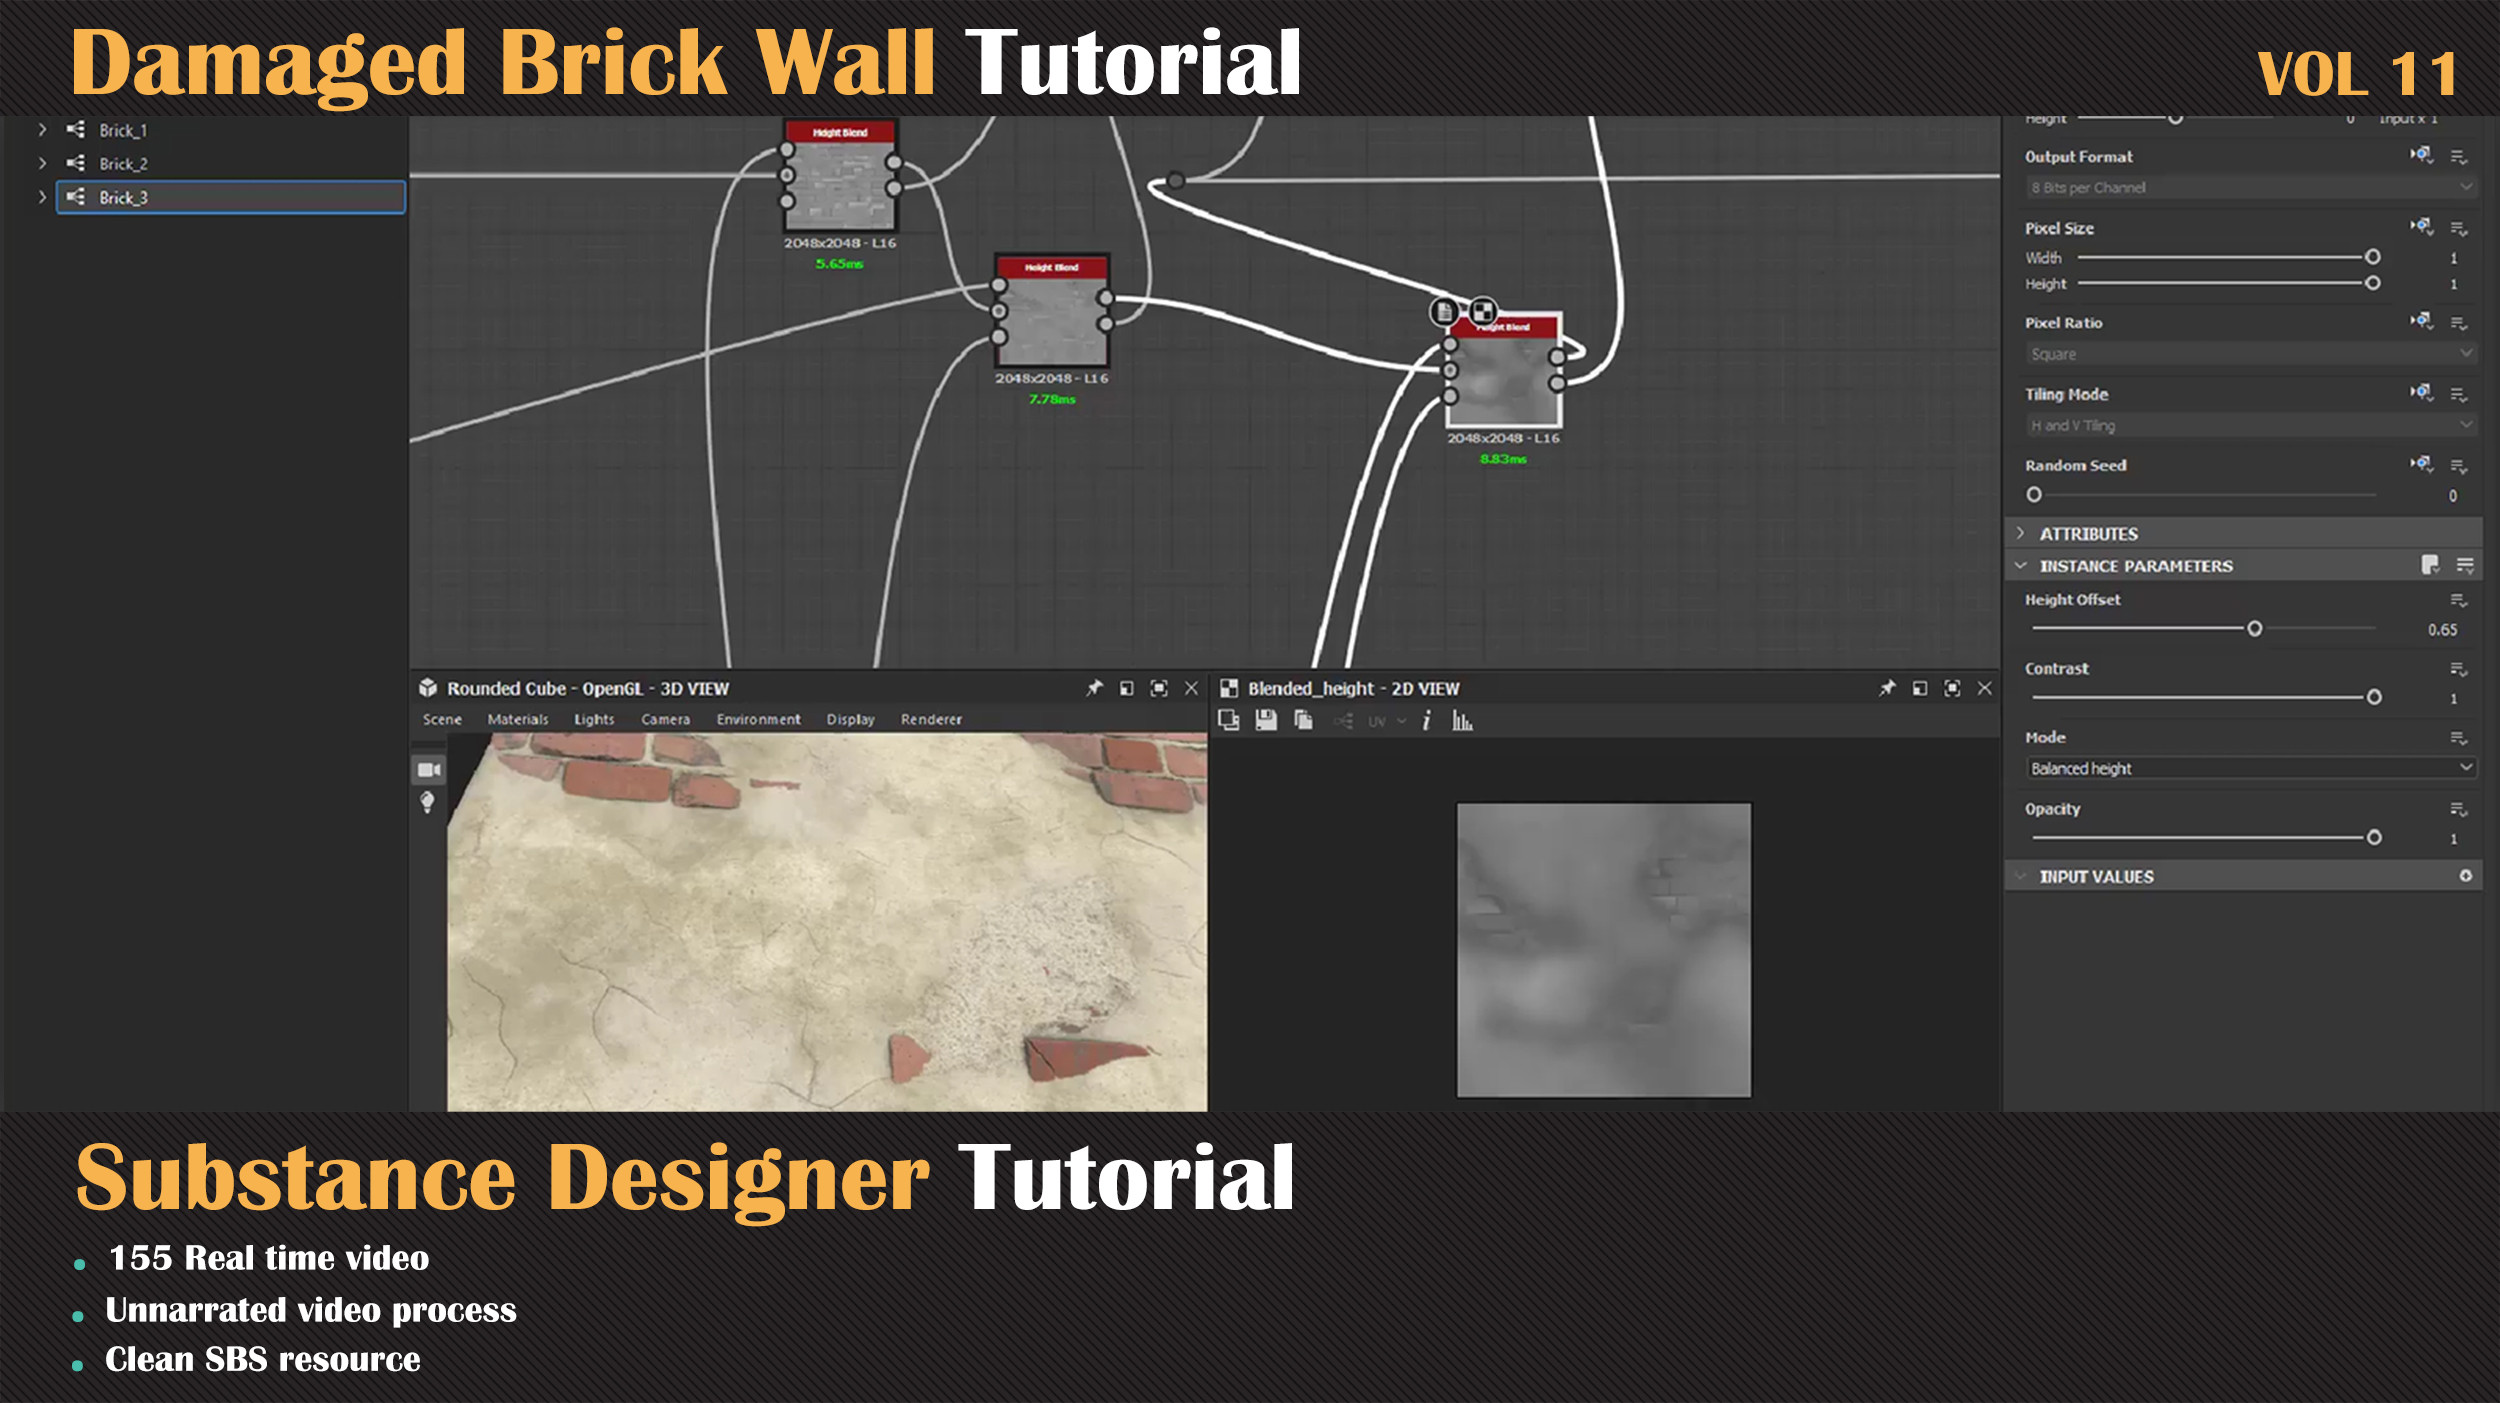The height and width of the screenshot is (1403, 2500).
Task: Toggle Pixel Ratio inheritance method icon
Action: click(2420, 321)
